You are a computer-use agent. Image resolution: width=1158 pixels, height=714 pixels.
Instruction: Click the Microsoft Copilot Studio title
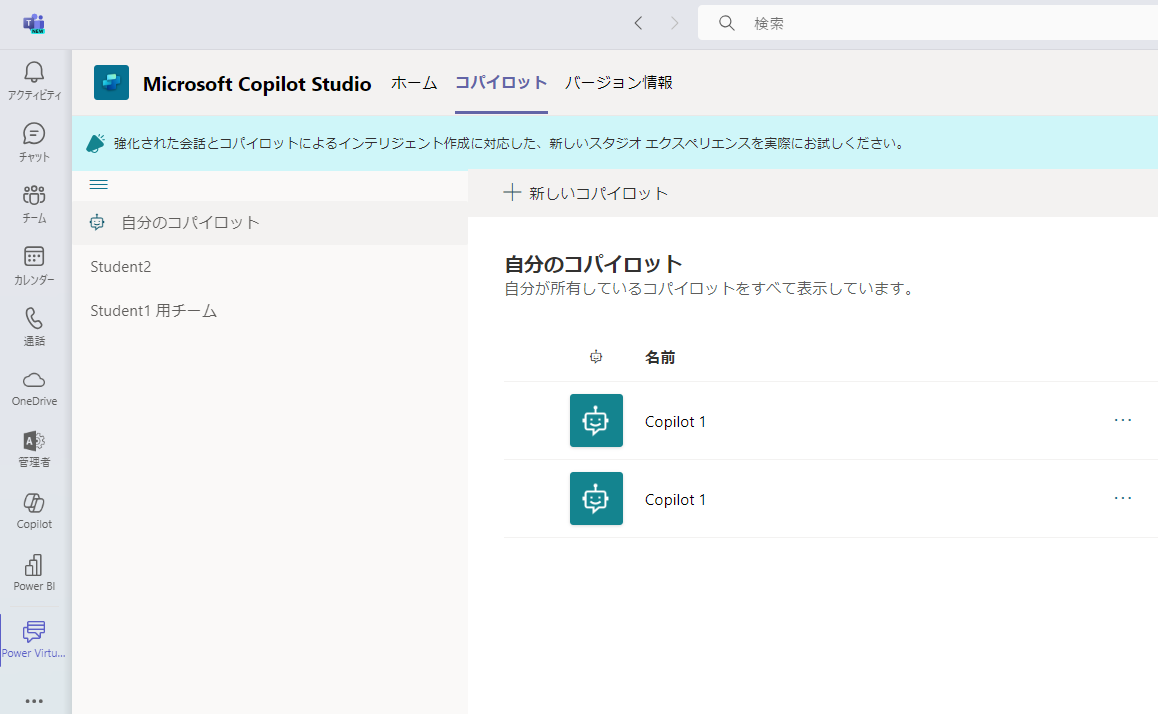pos(257,83)
